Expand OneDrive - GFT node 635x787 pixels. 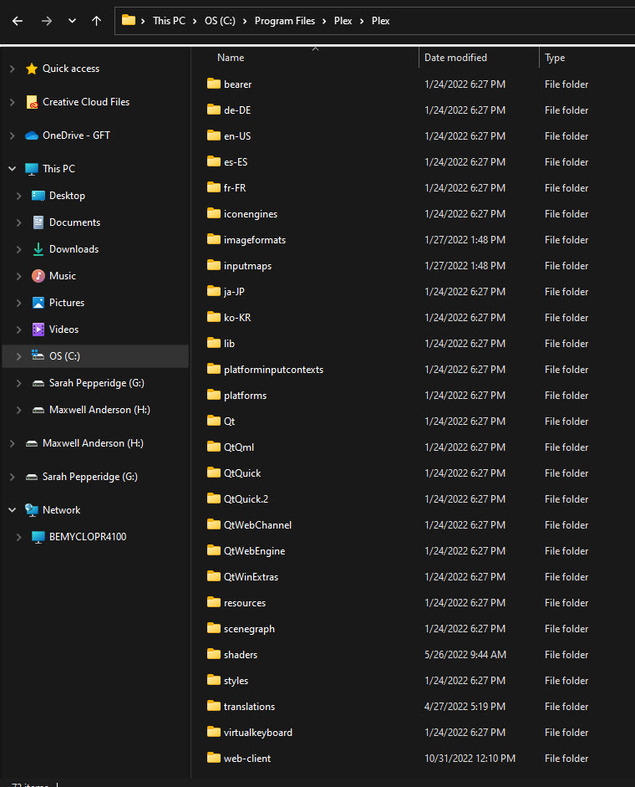12,136
